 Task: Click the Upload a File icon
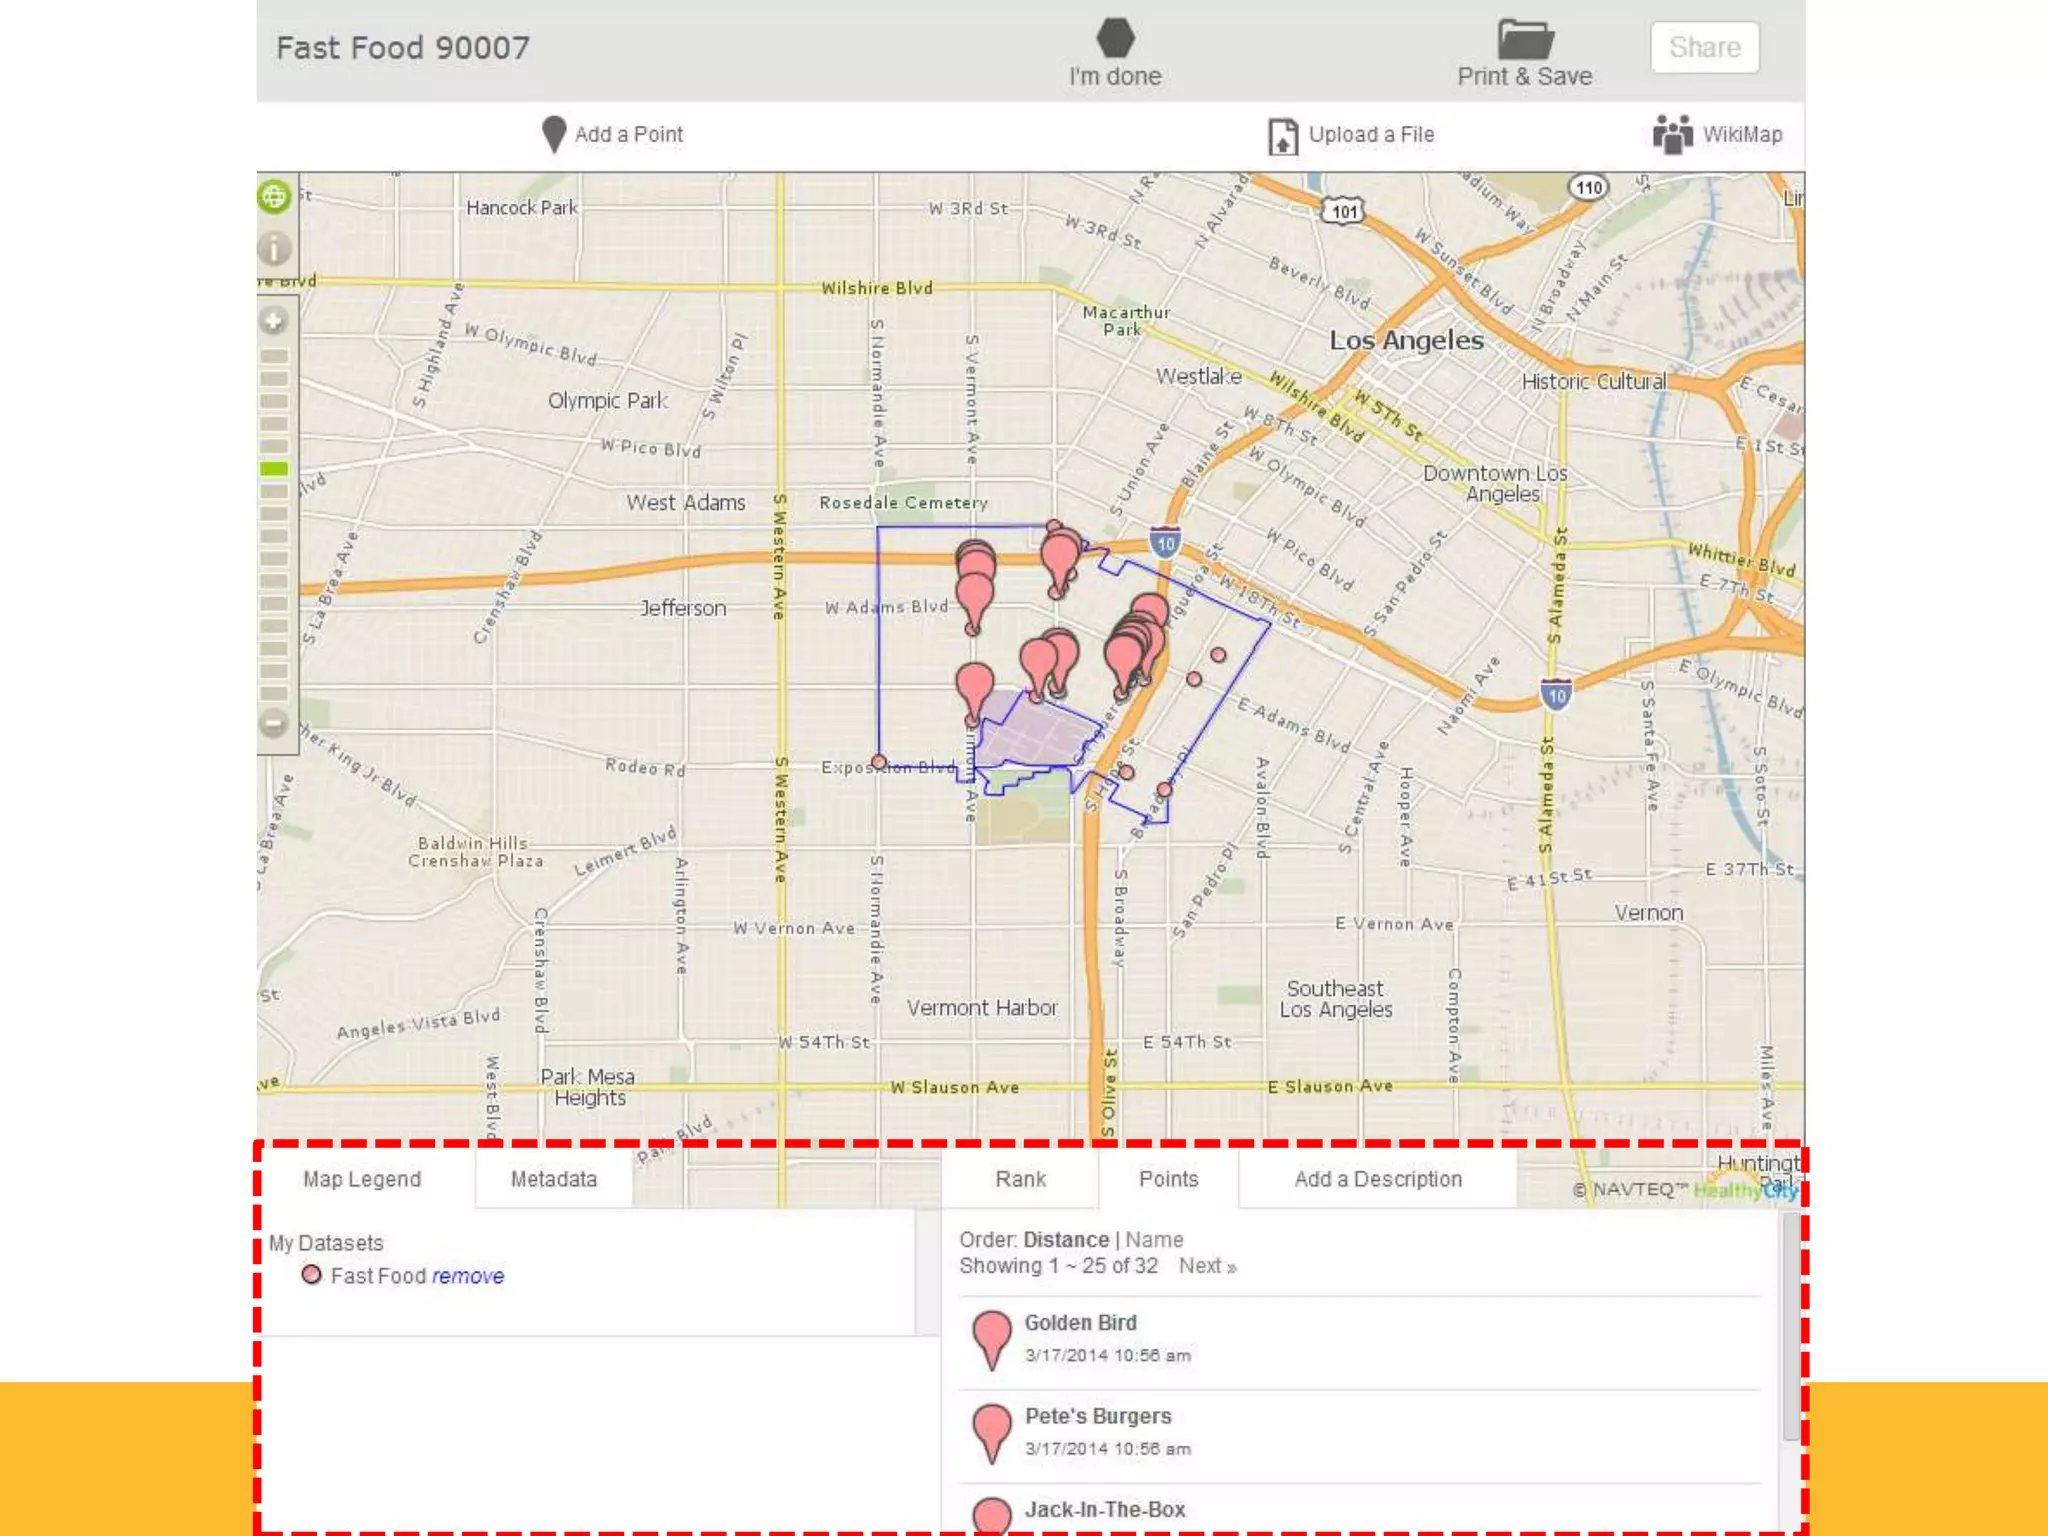pyautogui.click(x=1282, y=135)
